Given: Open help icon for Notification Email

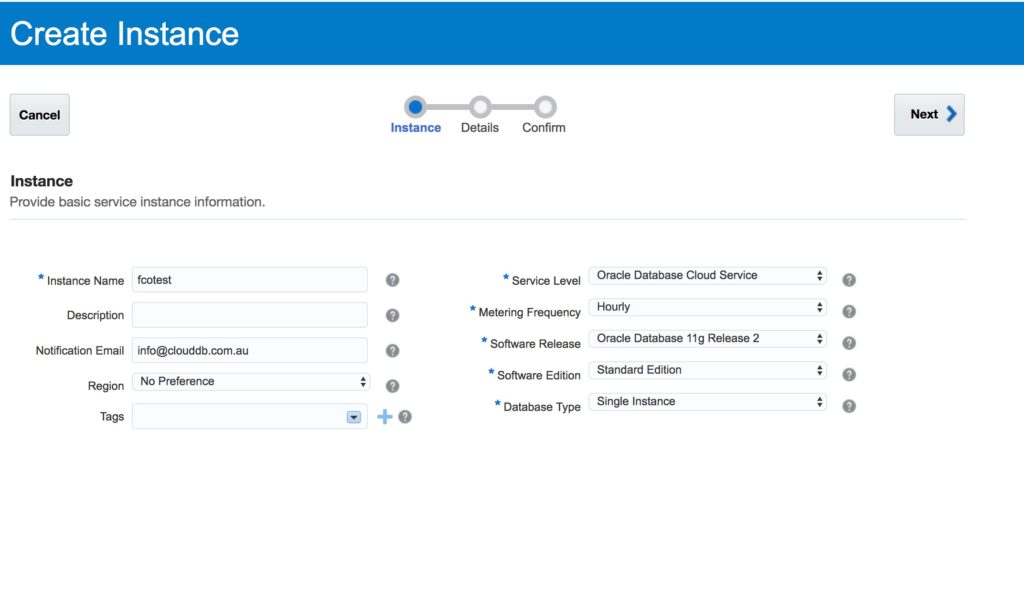Looking at the screenshot, I should pos(392,351).
